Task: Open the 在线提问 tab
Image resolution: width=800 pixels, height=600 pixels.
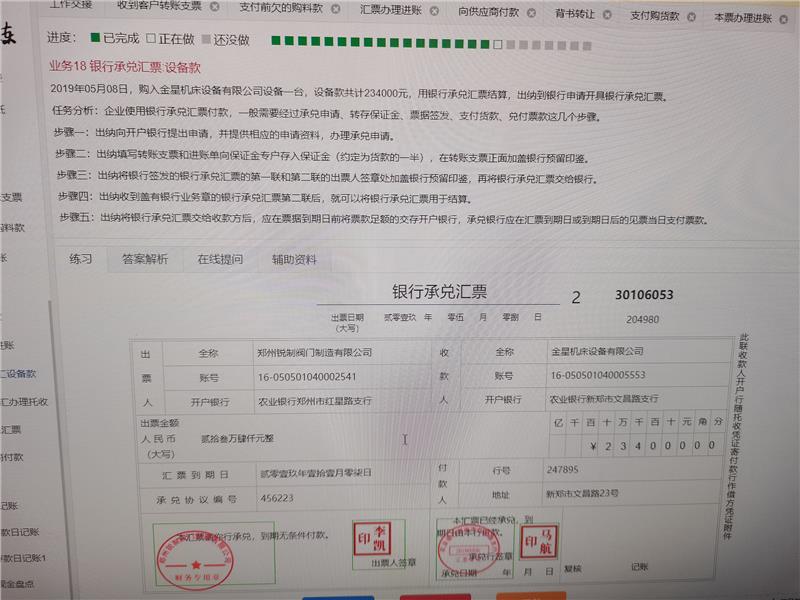Action: point(219,259)
